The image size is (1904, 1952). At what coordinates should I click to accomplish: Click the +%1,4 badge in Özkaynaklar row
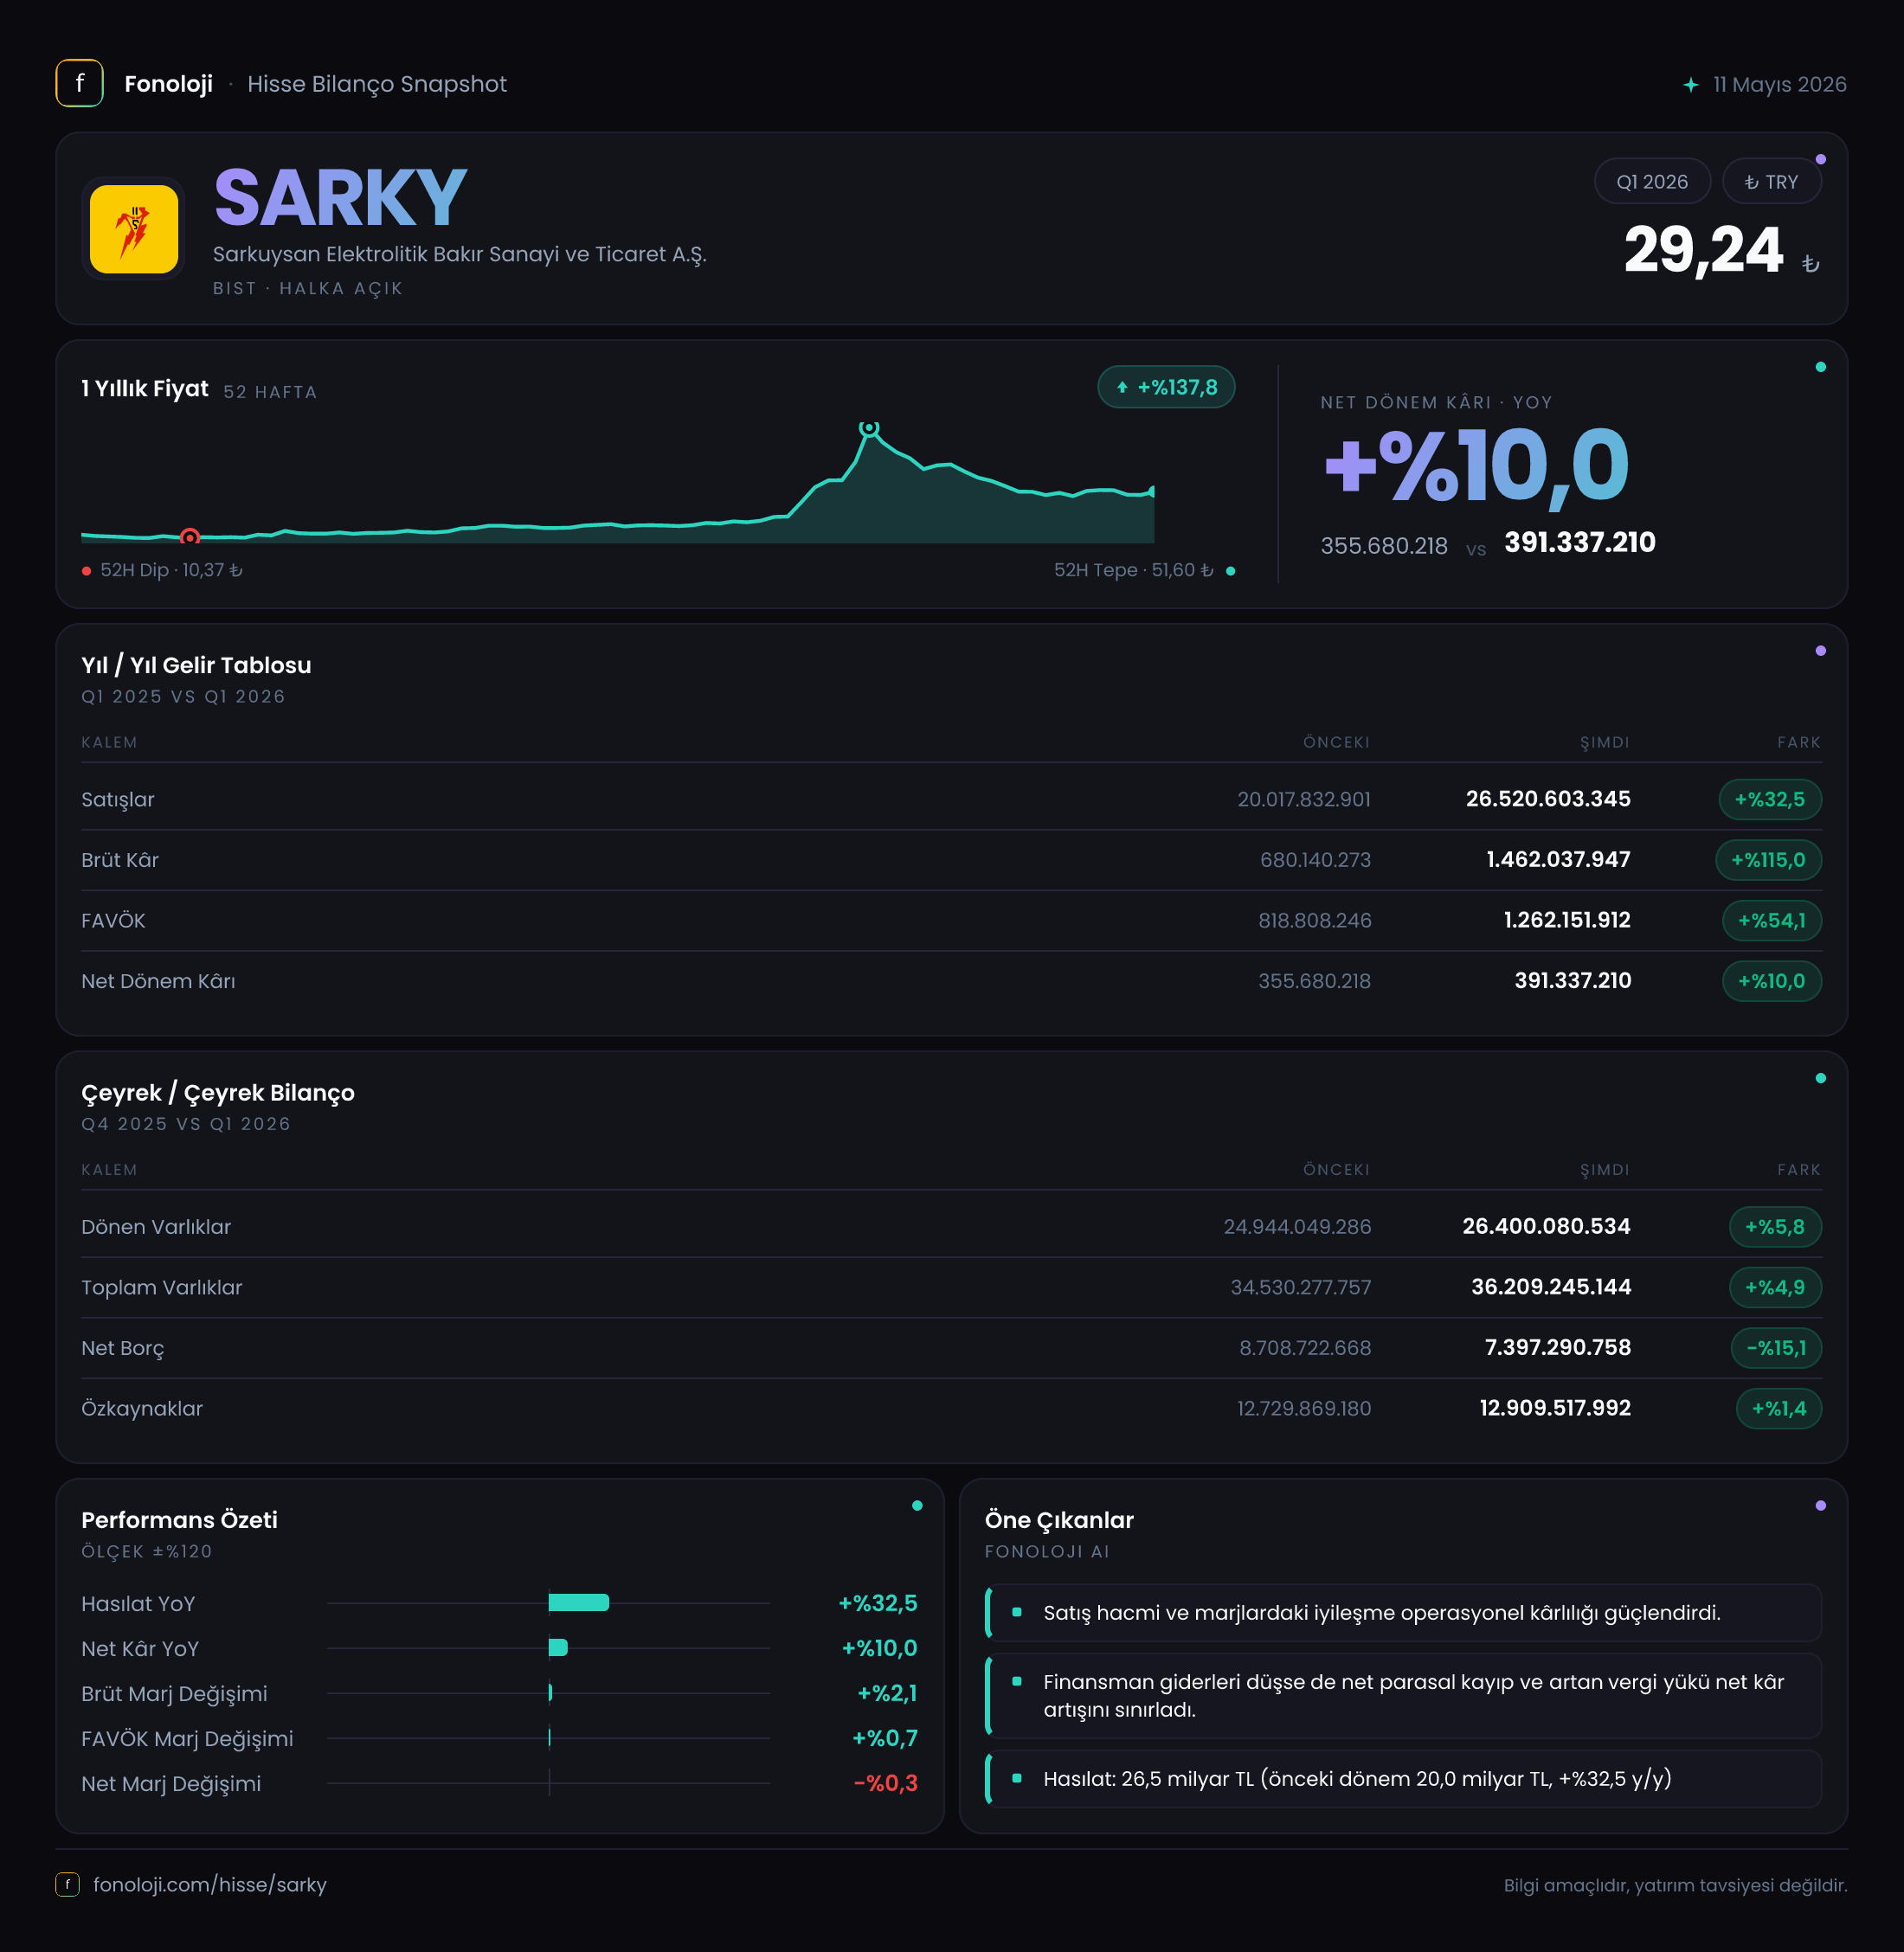click(x=1778, y=1408)
